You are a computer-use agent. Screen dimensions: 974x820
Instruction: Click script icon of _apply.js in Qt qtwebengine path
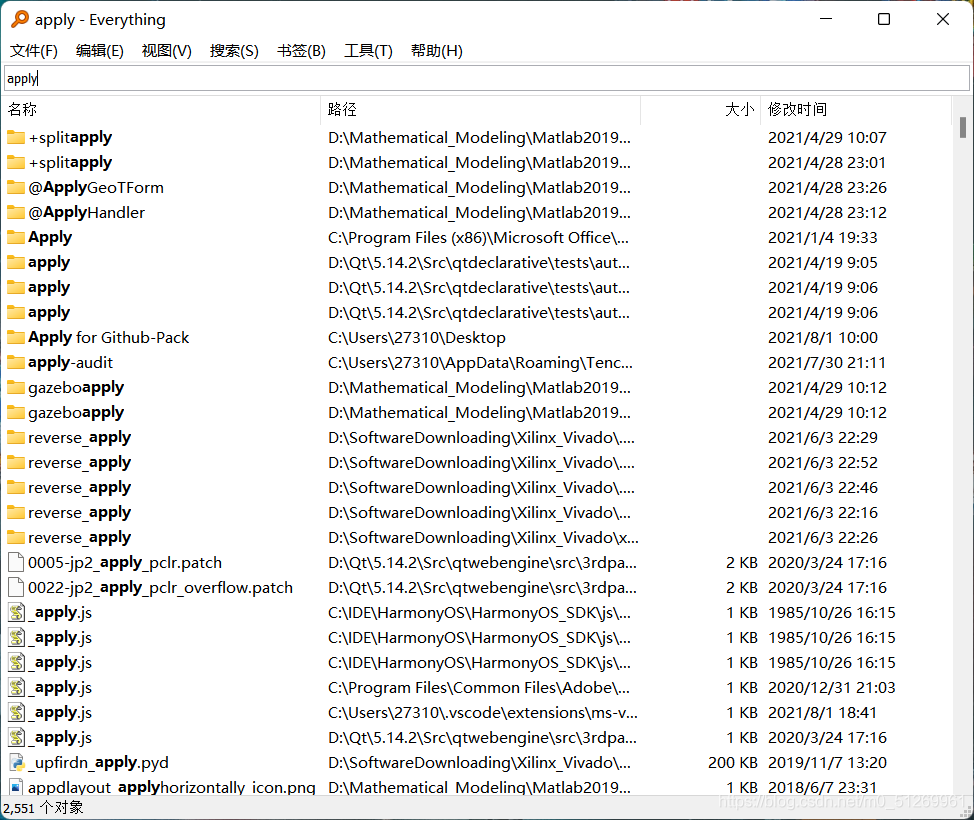[16, 737]
